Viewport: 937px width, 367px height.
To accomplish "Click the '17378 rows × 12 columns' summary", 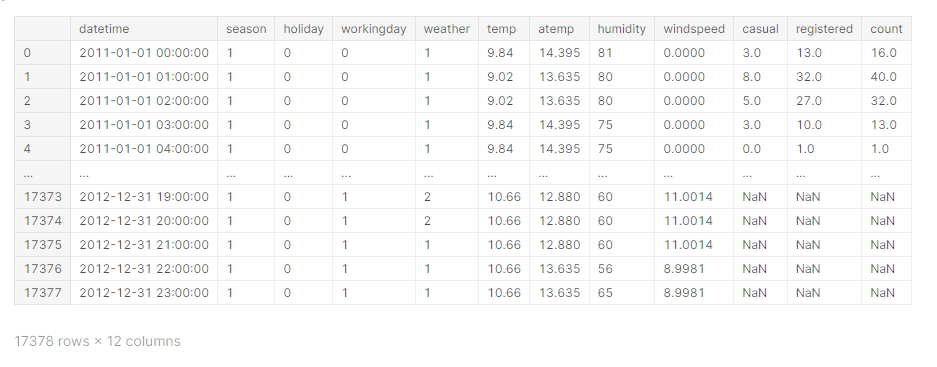I will 97,341.
